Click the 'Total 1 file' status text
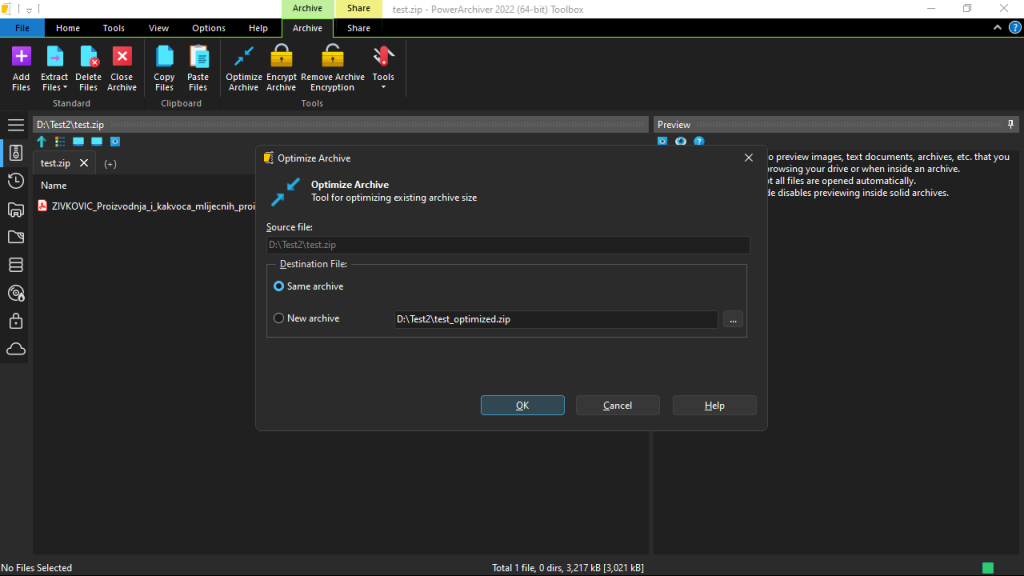Screen dimensions: 1024x576 (x=568, y=568)
